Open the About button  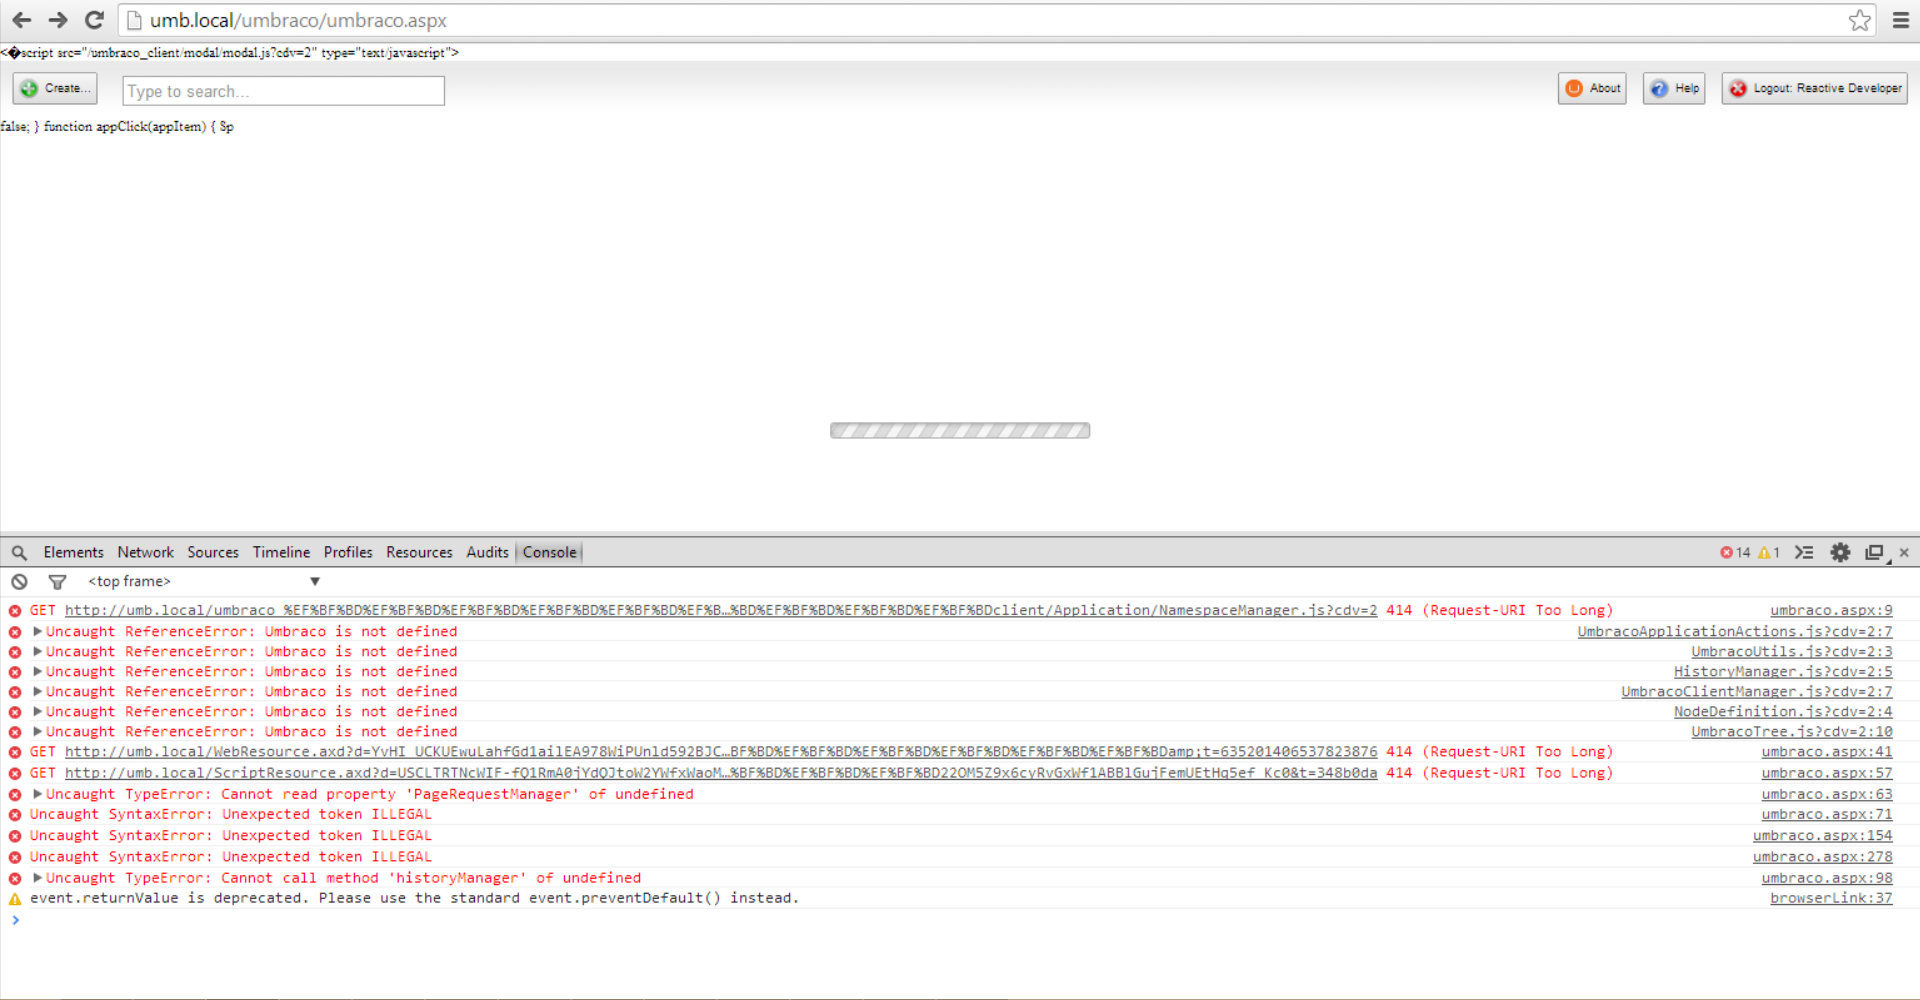1592,89
